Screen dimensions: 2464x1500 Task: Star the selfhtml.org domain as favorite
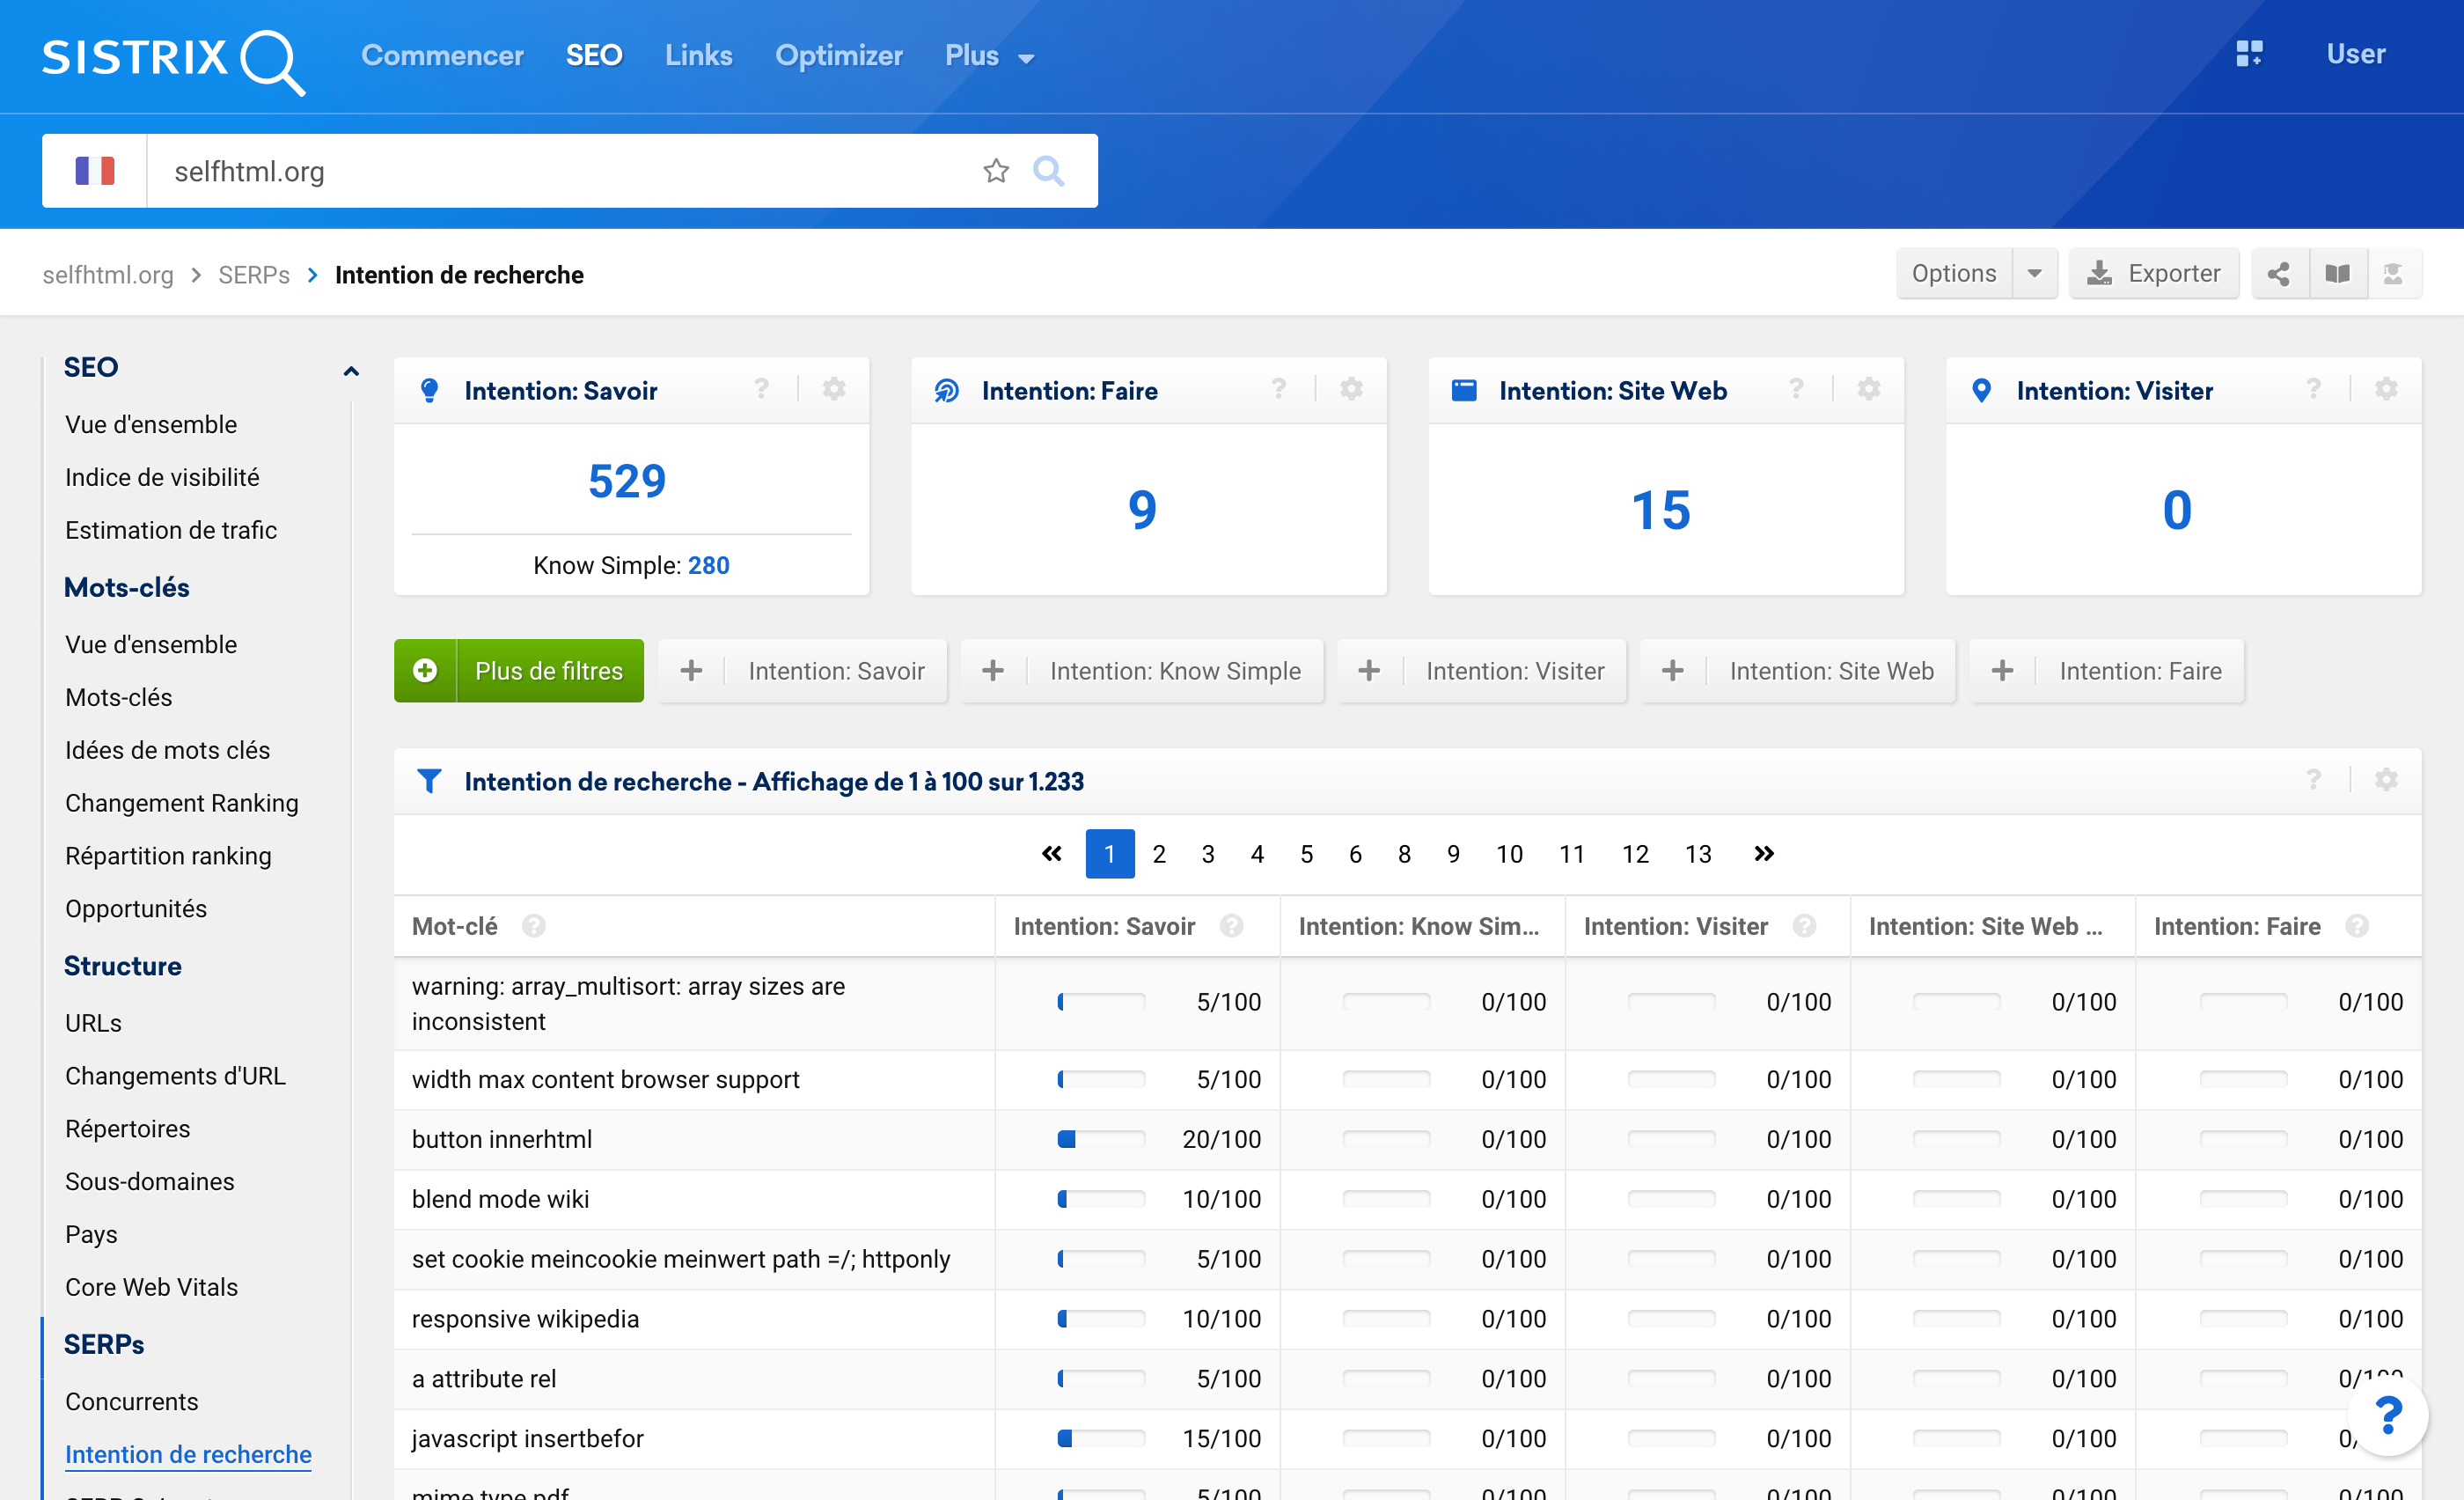pos(996,171)
